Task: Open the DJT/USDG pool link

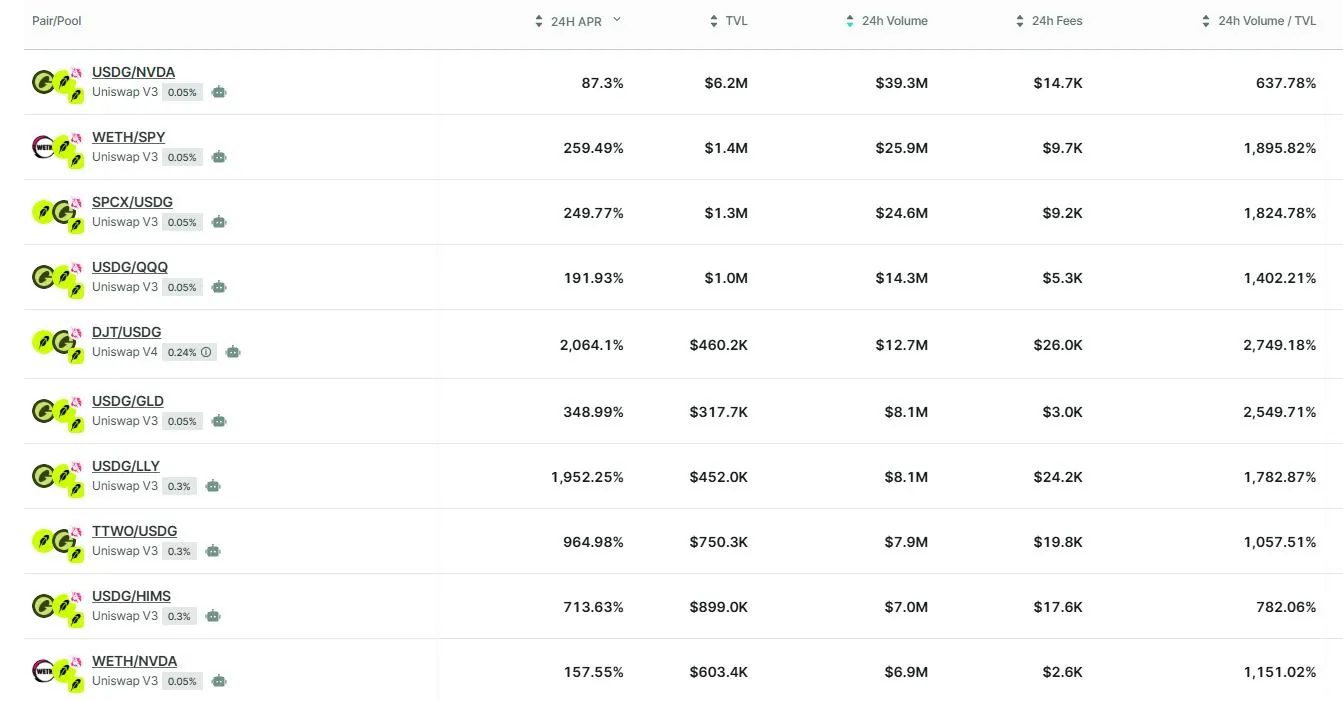Action: [127, 332]
